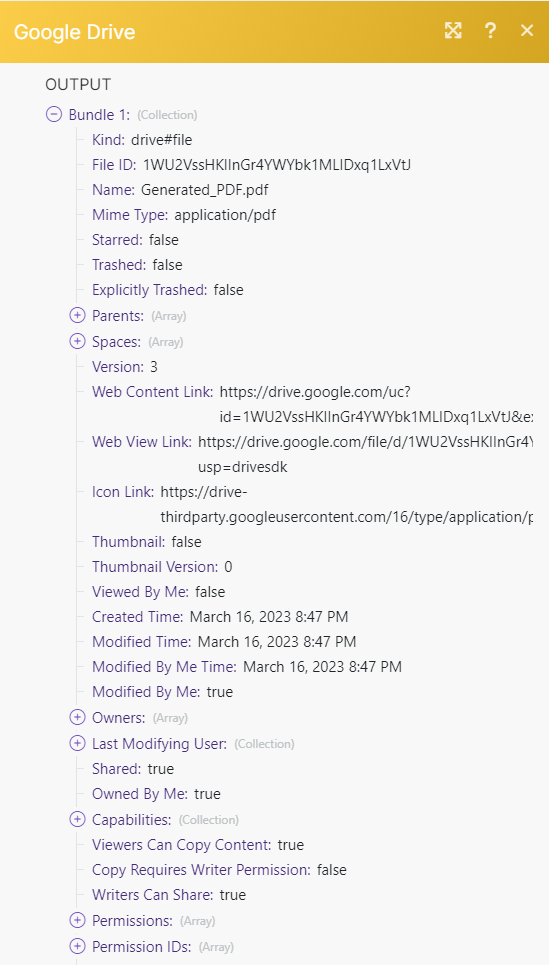
Task: Expand the Parents array
Action: [77, 316]
